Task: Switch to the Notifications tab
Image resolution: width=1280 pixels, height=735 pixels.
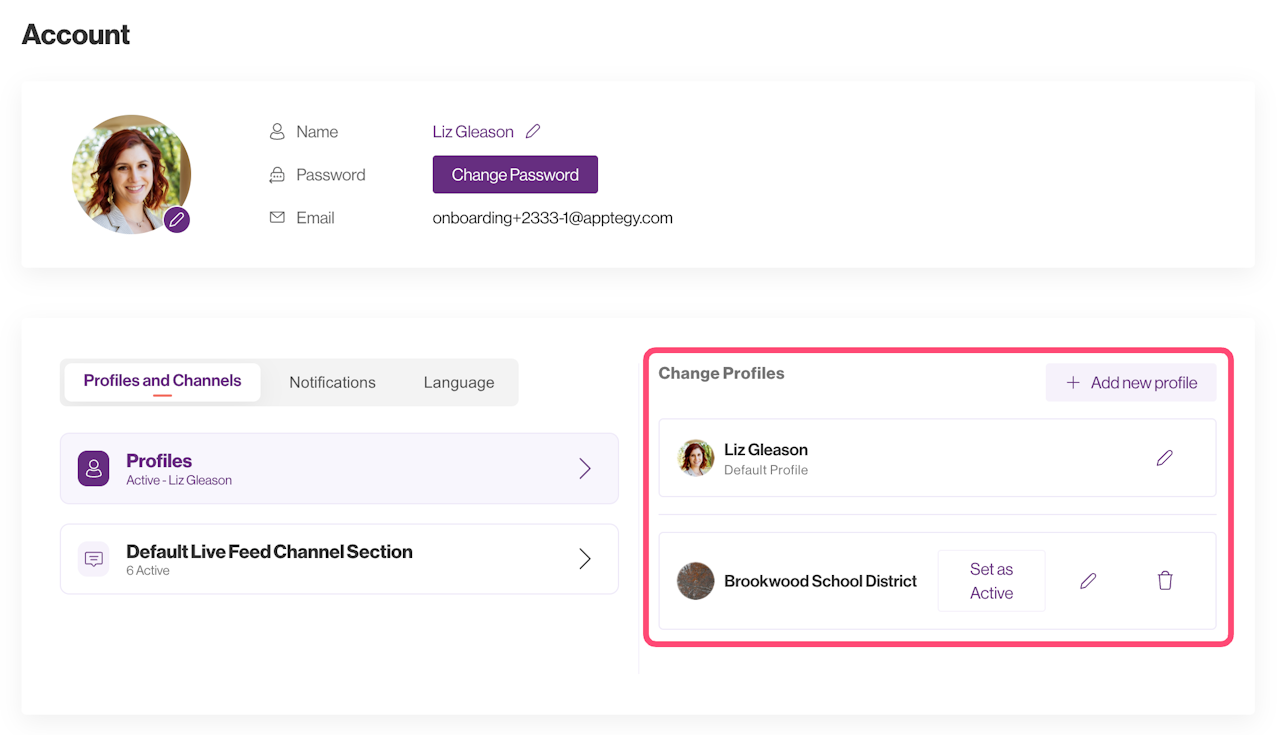Action: coord(332,382)
